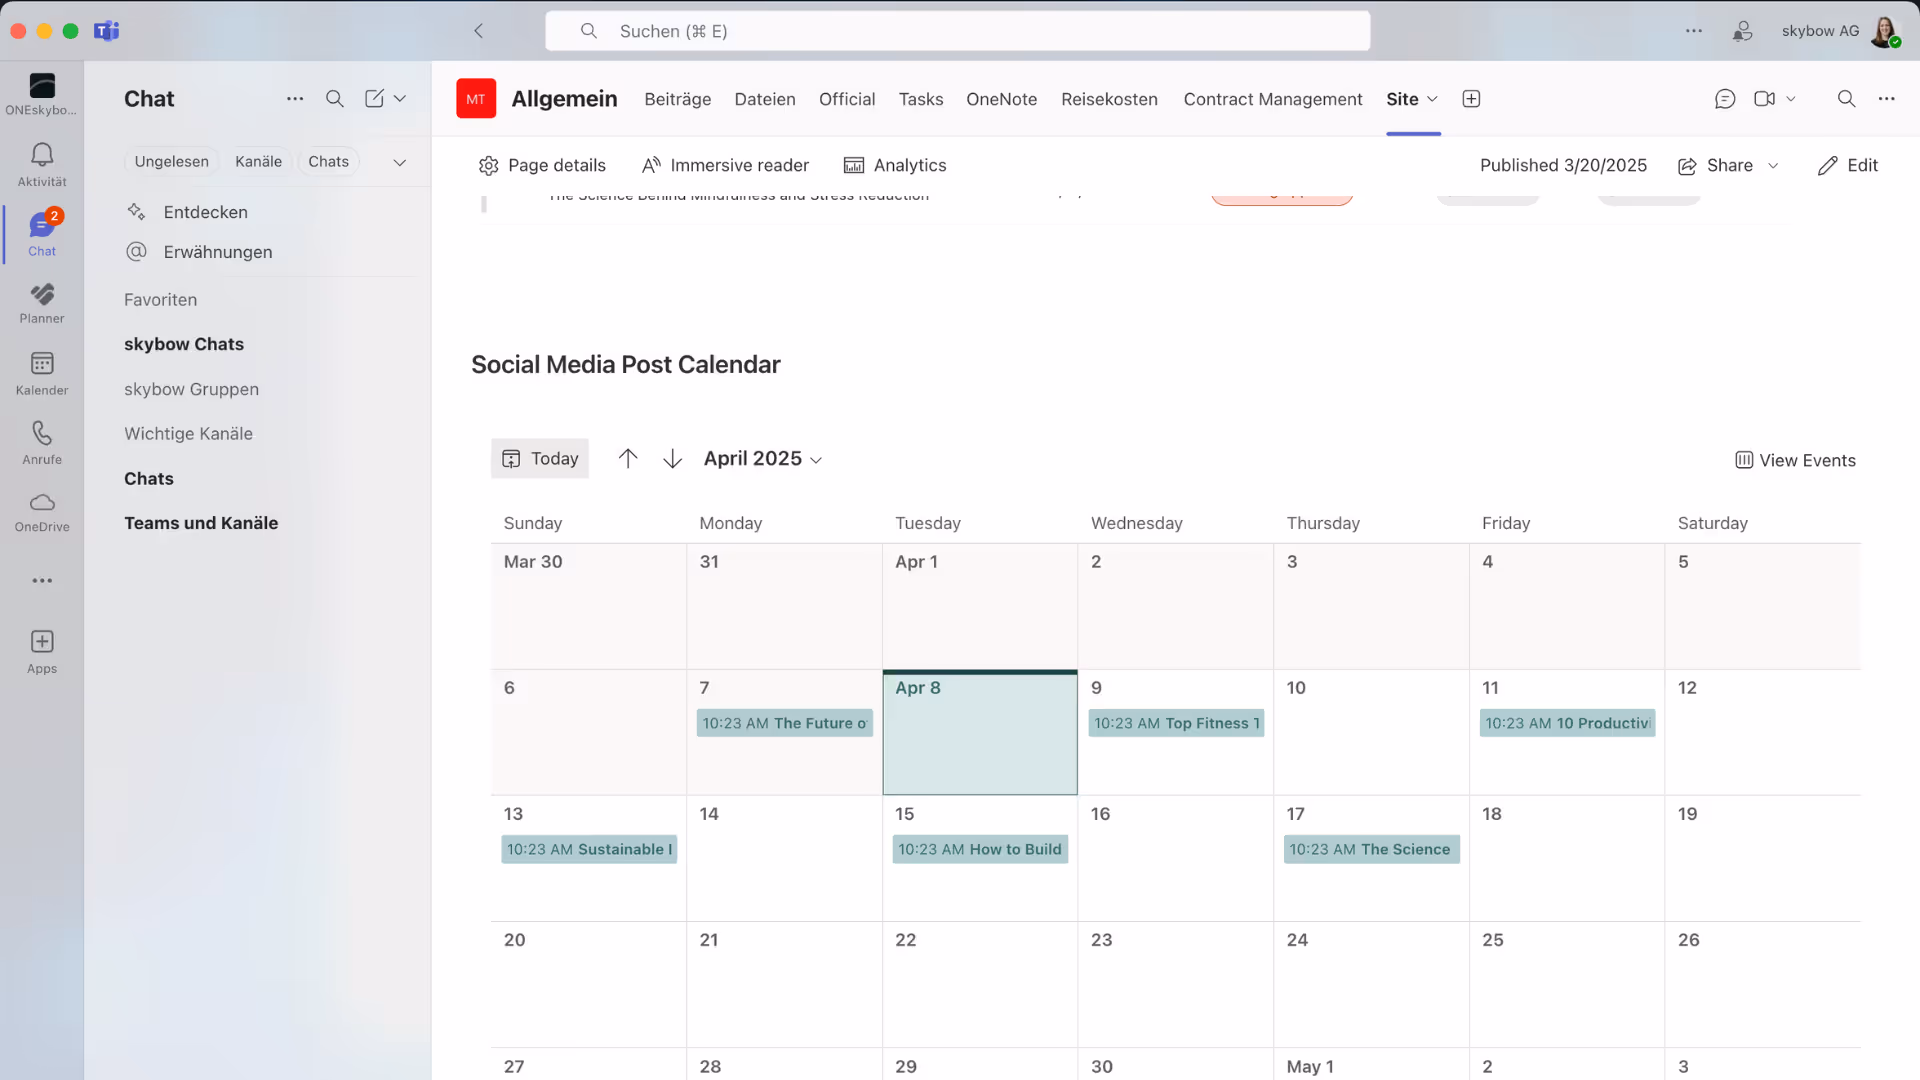Screen dimensions: 1920x1080
Task: Open the Chat app in the left rail
Action: 42,234
